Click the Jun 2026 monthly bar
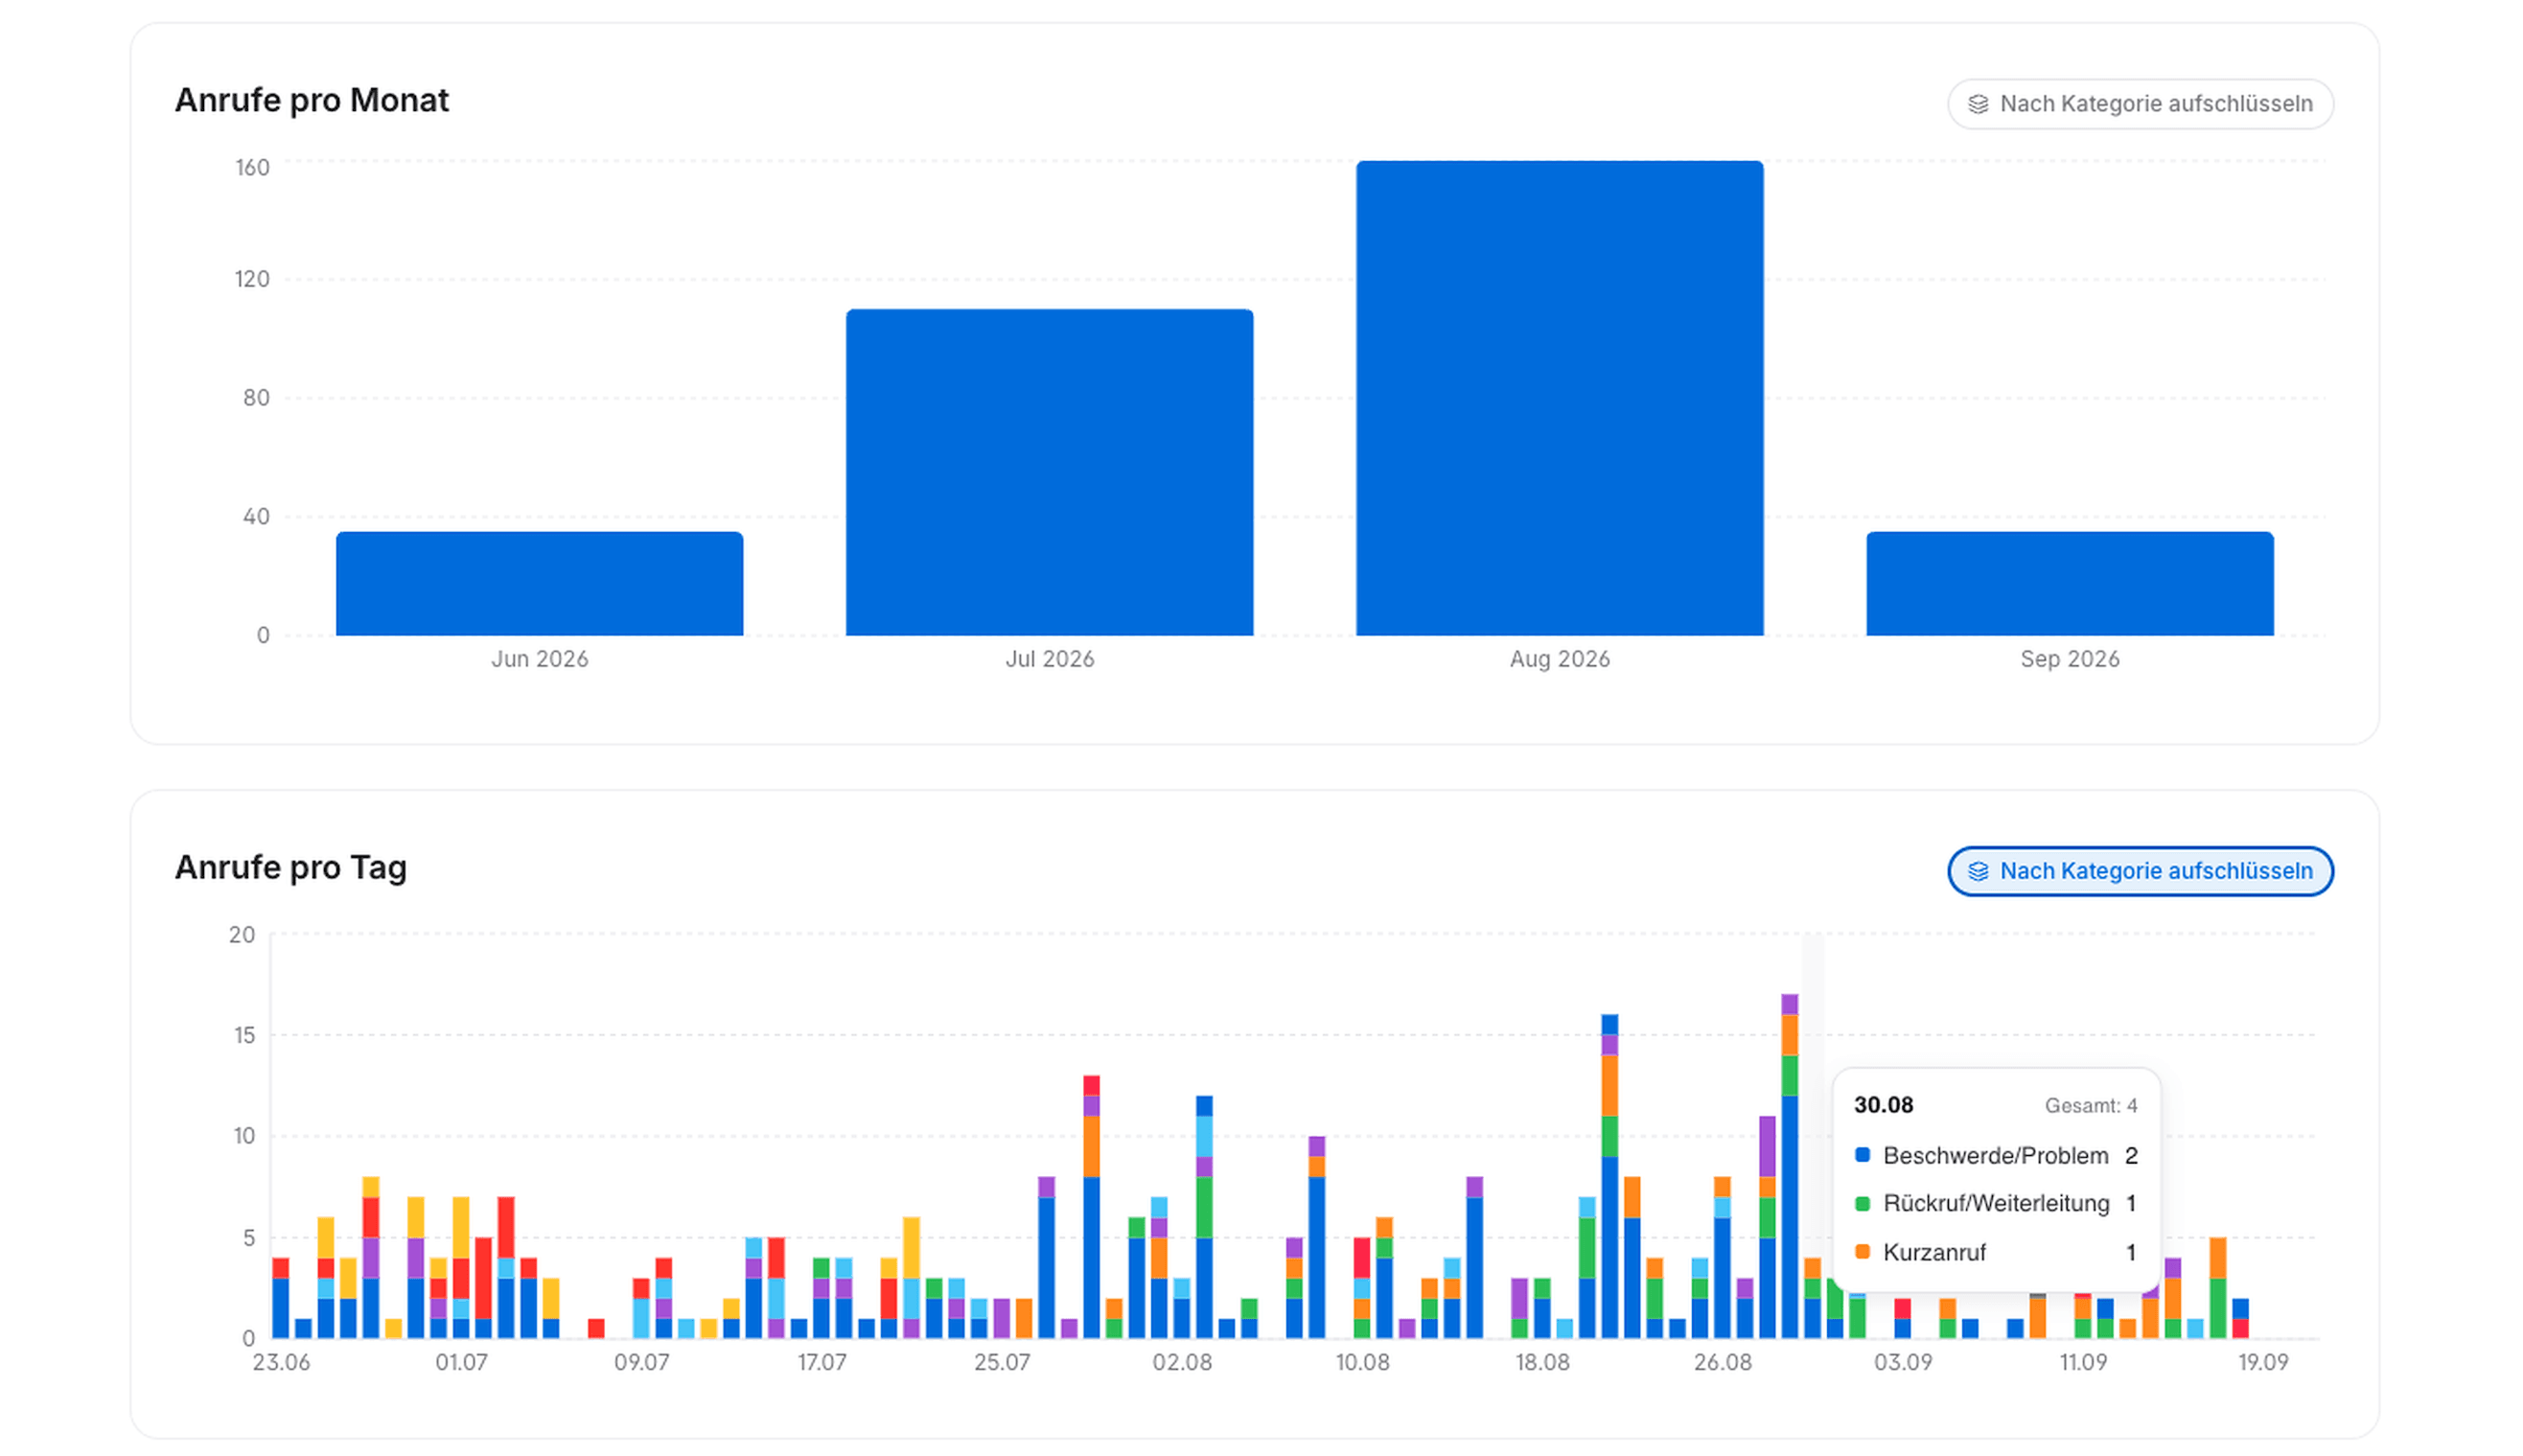Image resolution: width=2523 pixels, height=1456 pixels. coord(539,583)
